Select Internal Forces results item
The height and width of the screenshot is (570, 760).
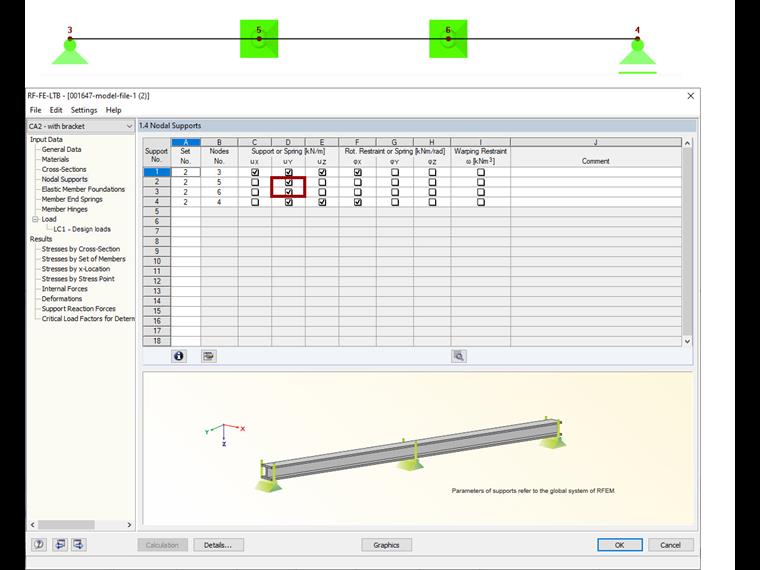pos(64,288)
